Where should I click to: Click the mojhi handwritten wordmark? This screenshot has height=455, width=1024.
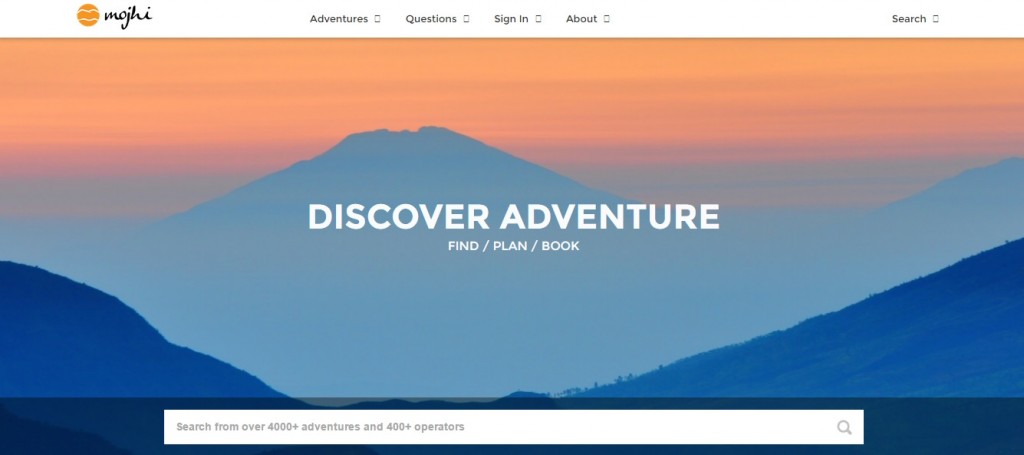128,16
